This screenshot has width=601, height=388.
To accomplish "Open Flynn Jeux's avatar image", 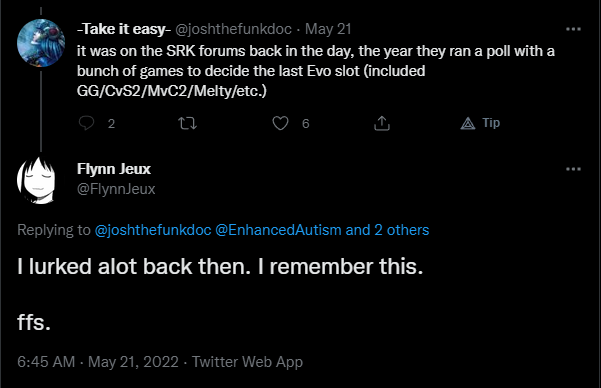I will tap(37, 180).
